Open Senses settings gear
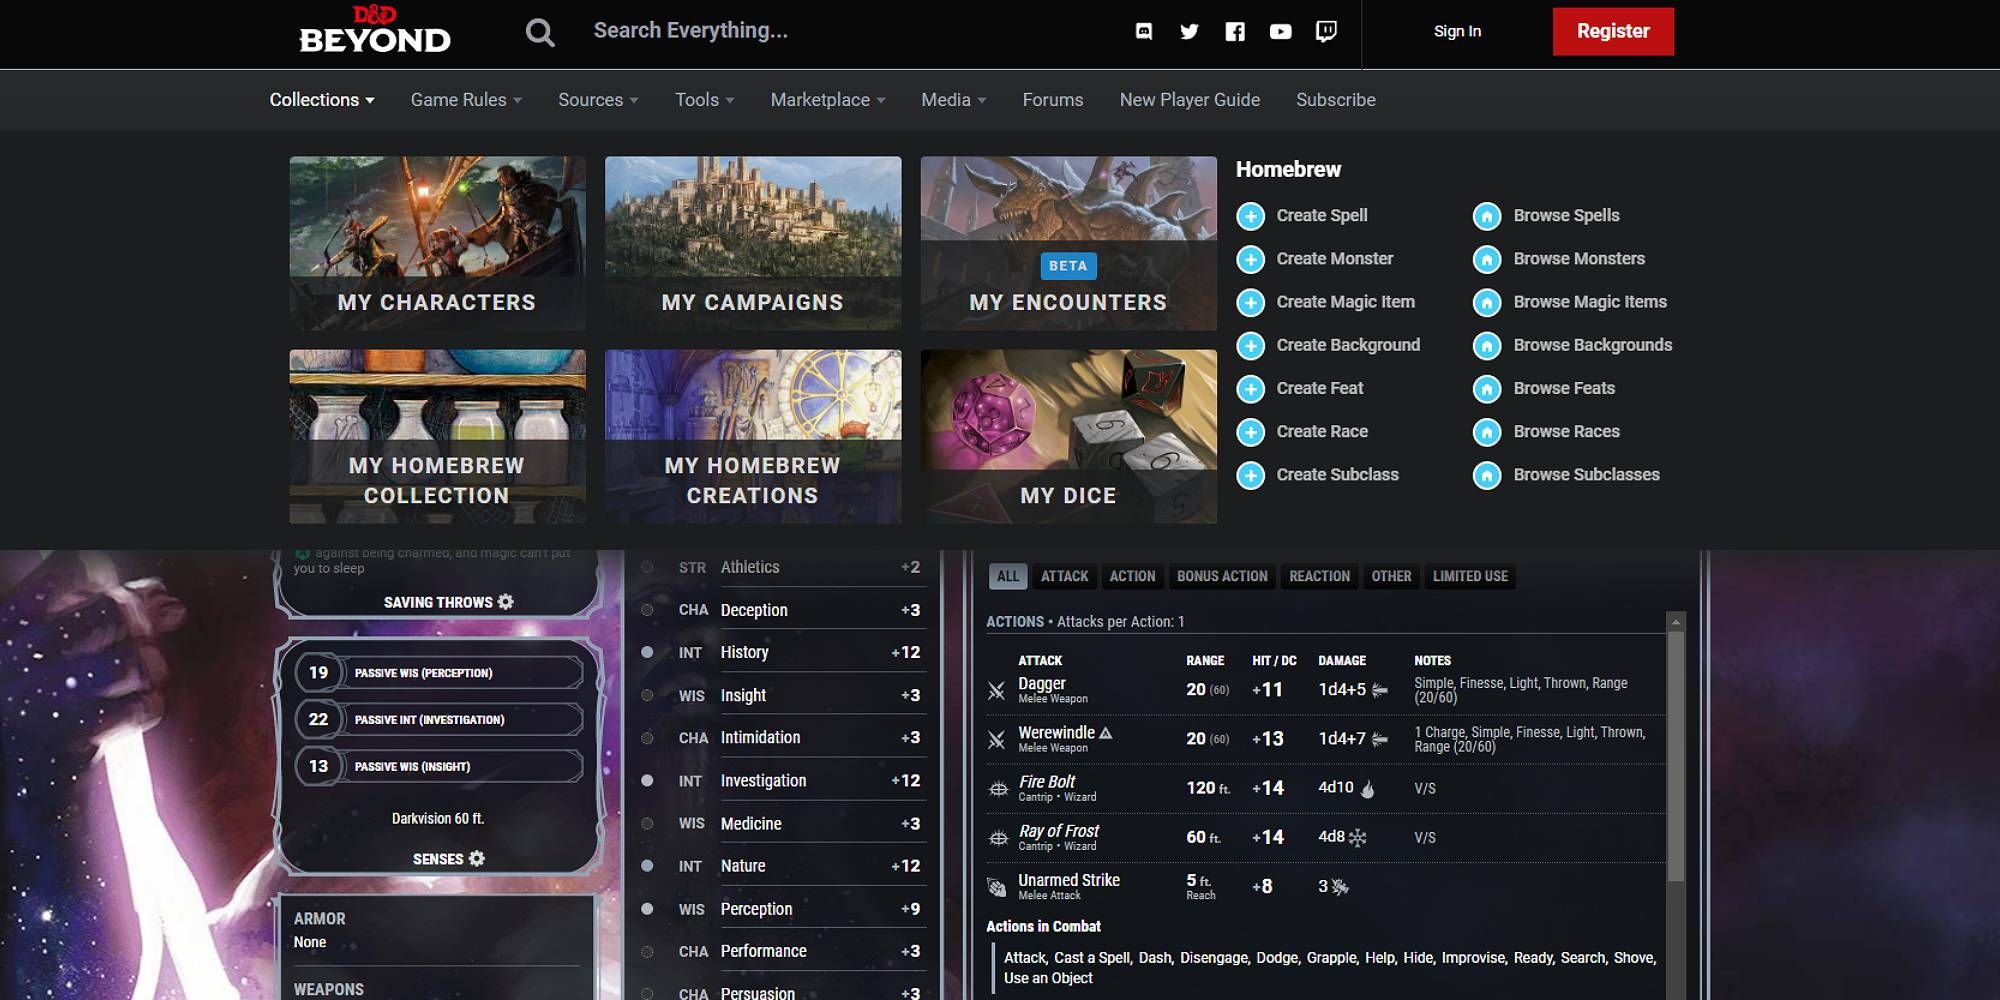Viewport: 2000px width, 1000px height. tap(477, 858)
